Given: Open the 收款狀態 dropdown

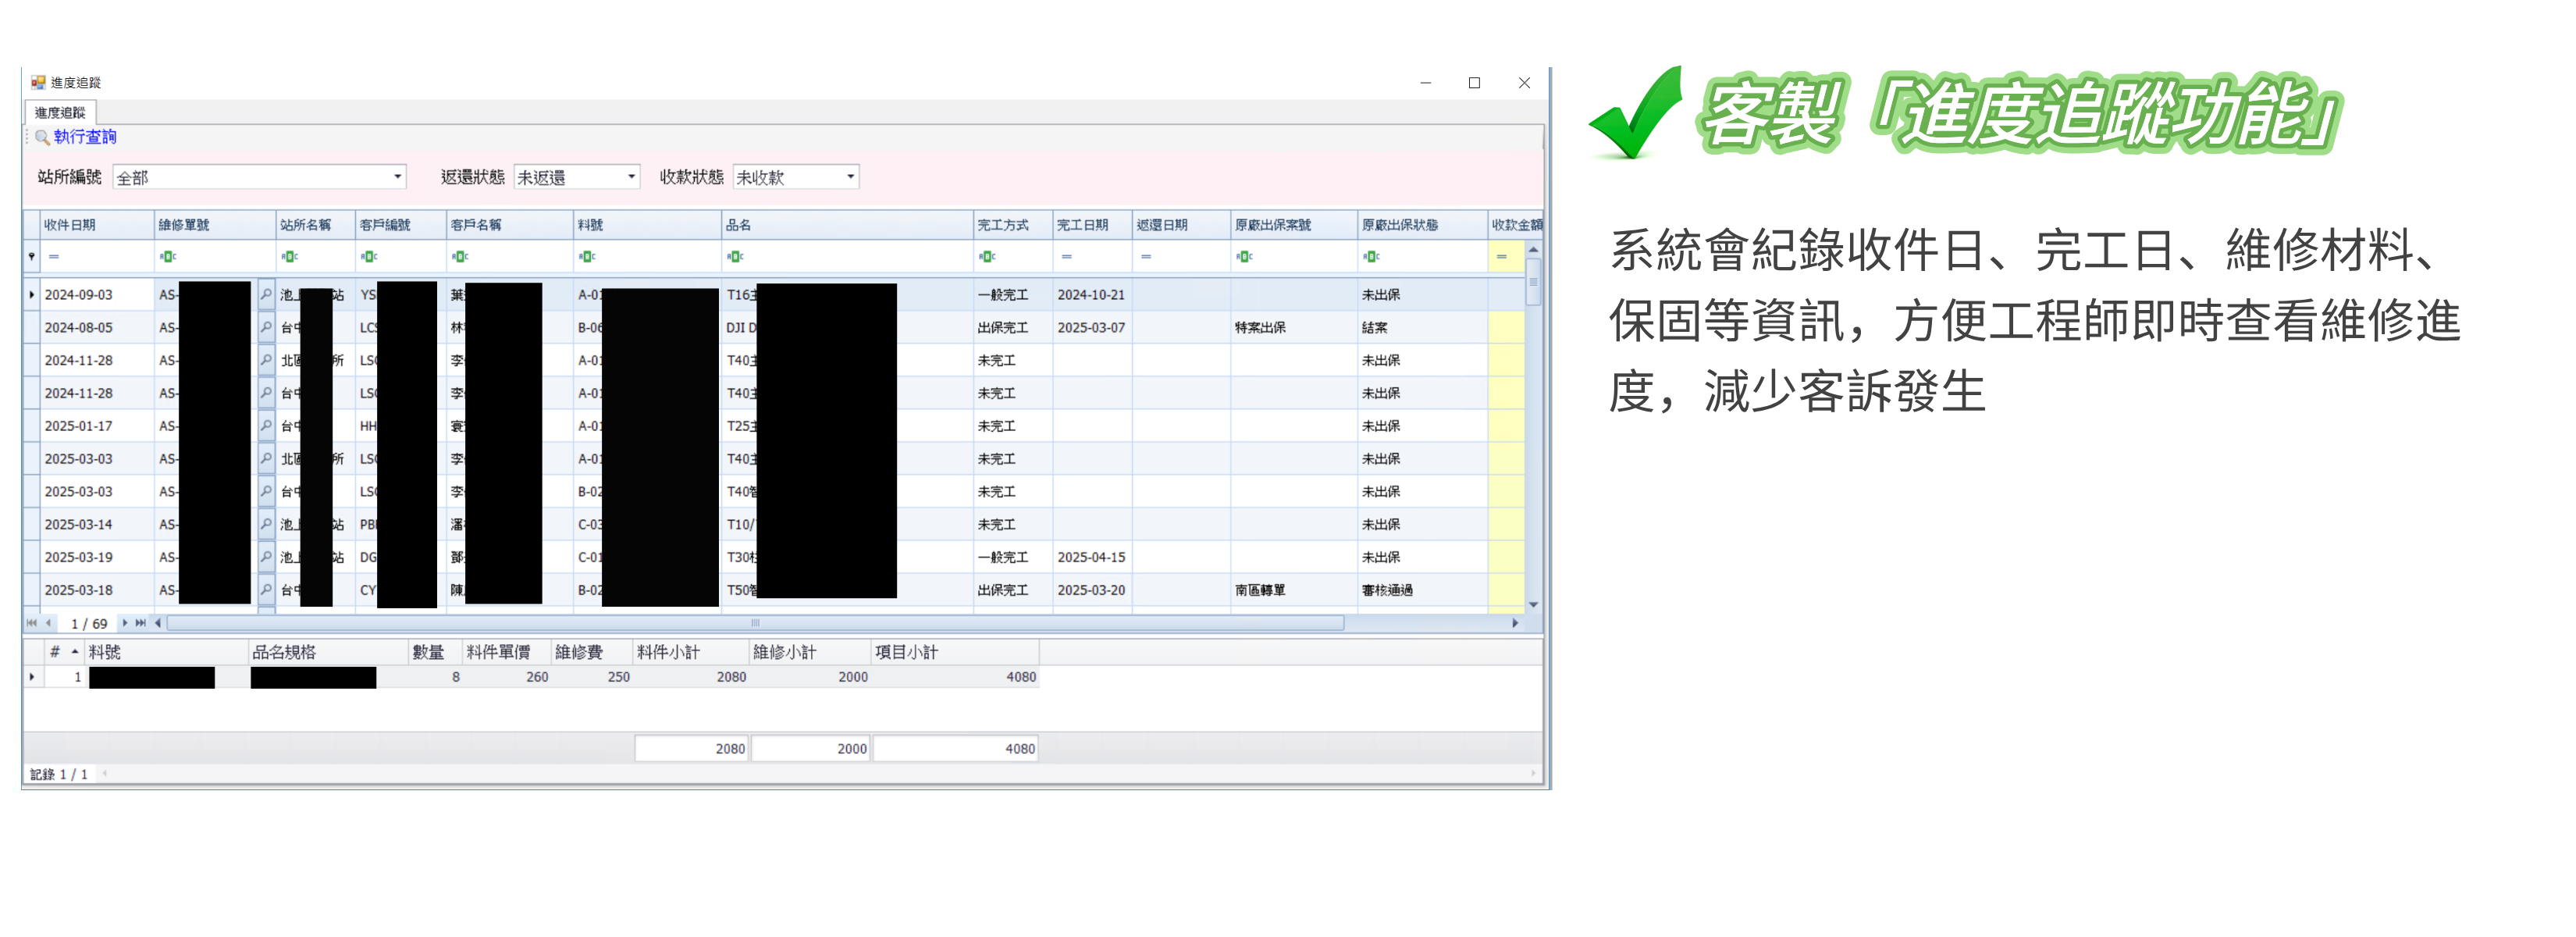Looking at the screenshot, I should point(850,177).
